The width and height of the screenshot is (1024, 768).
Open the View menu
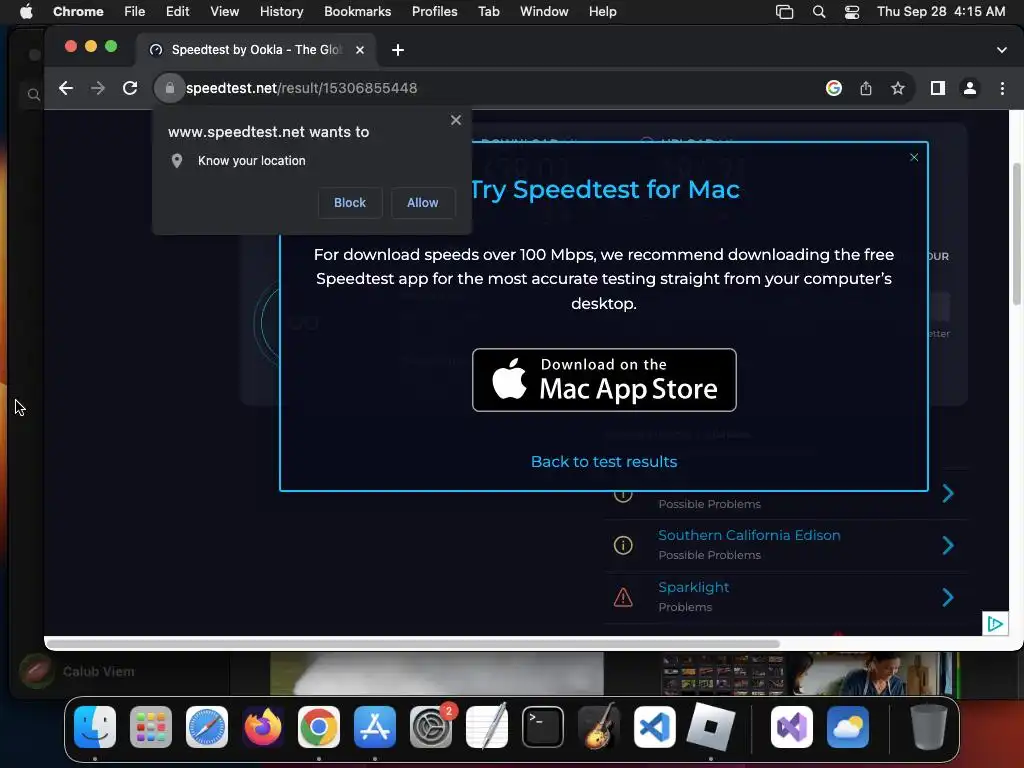(x=225, y=12)
